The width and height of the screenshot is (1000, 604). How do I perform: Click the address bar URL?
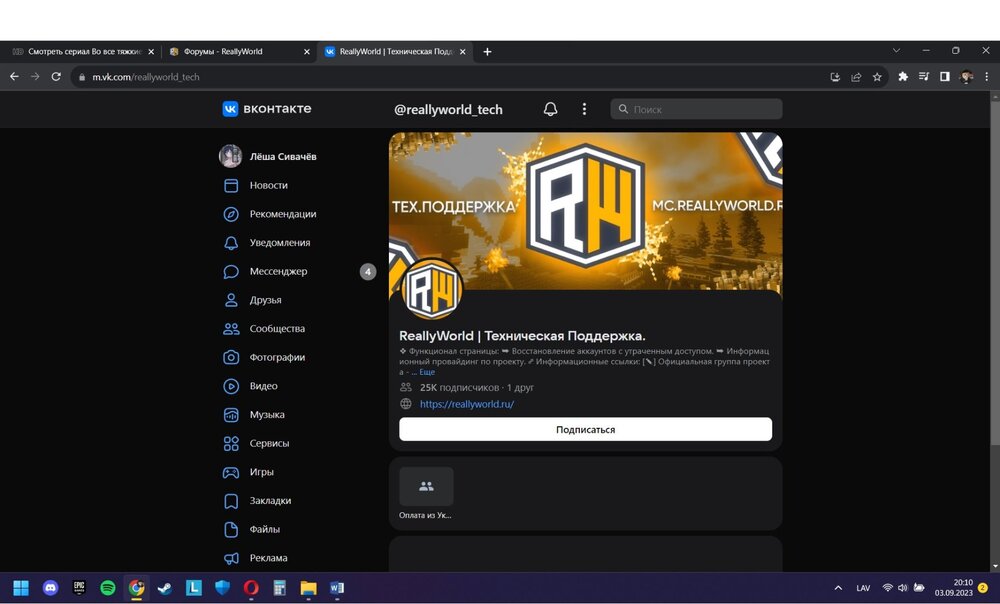pos(146,77)
